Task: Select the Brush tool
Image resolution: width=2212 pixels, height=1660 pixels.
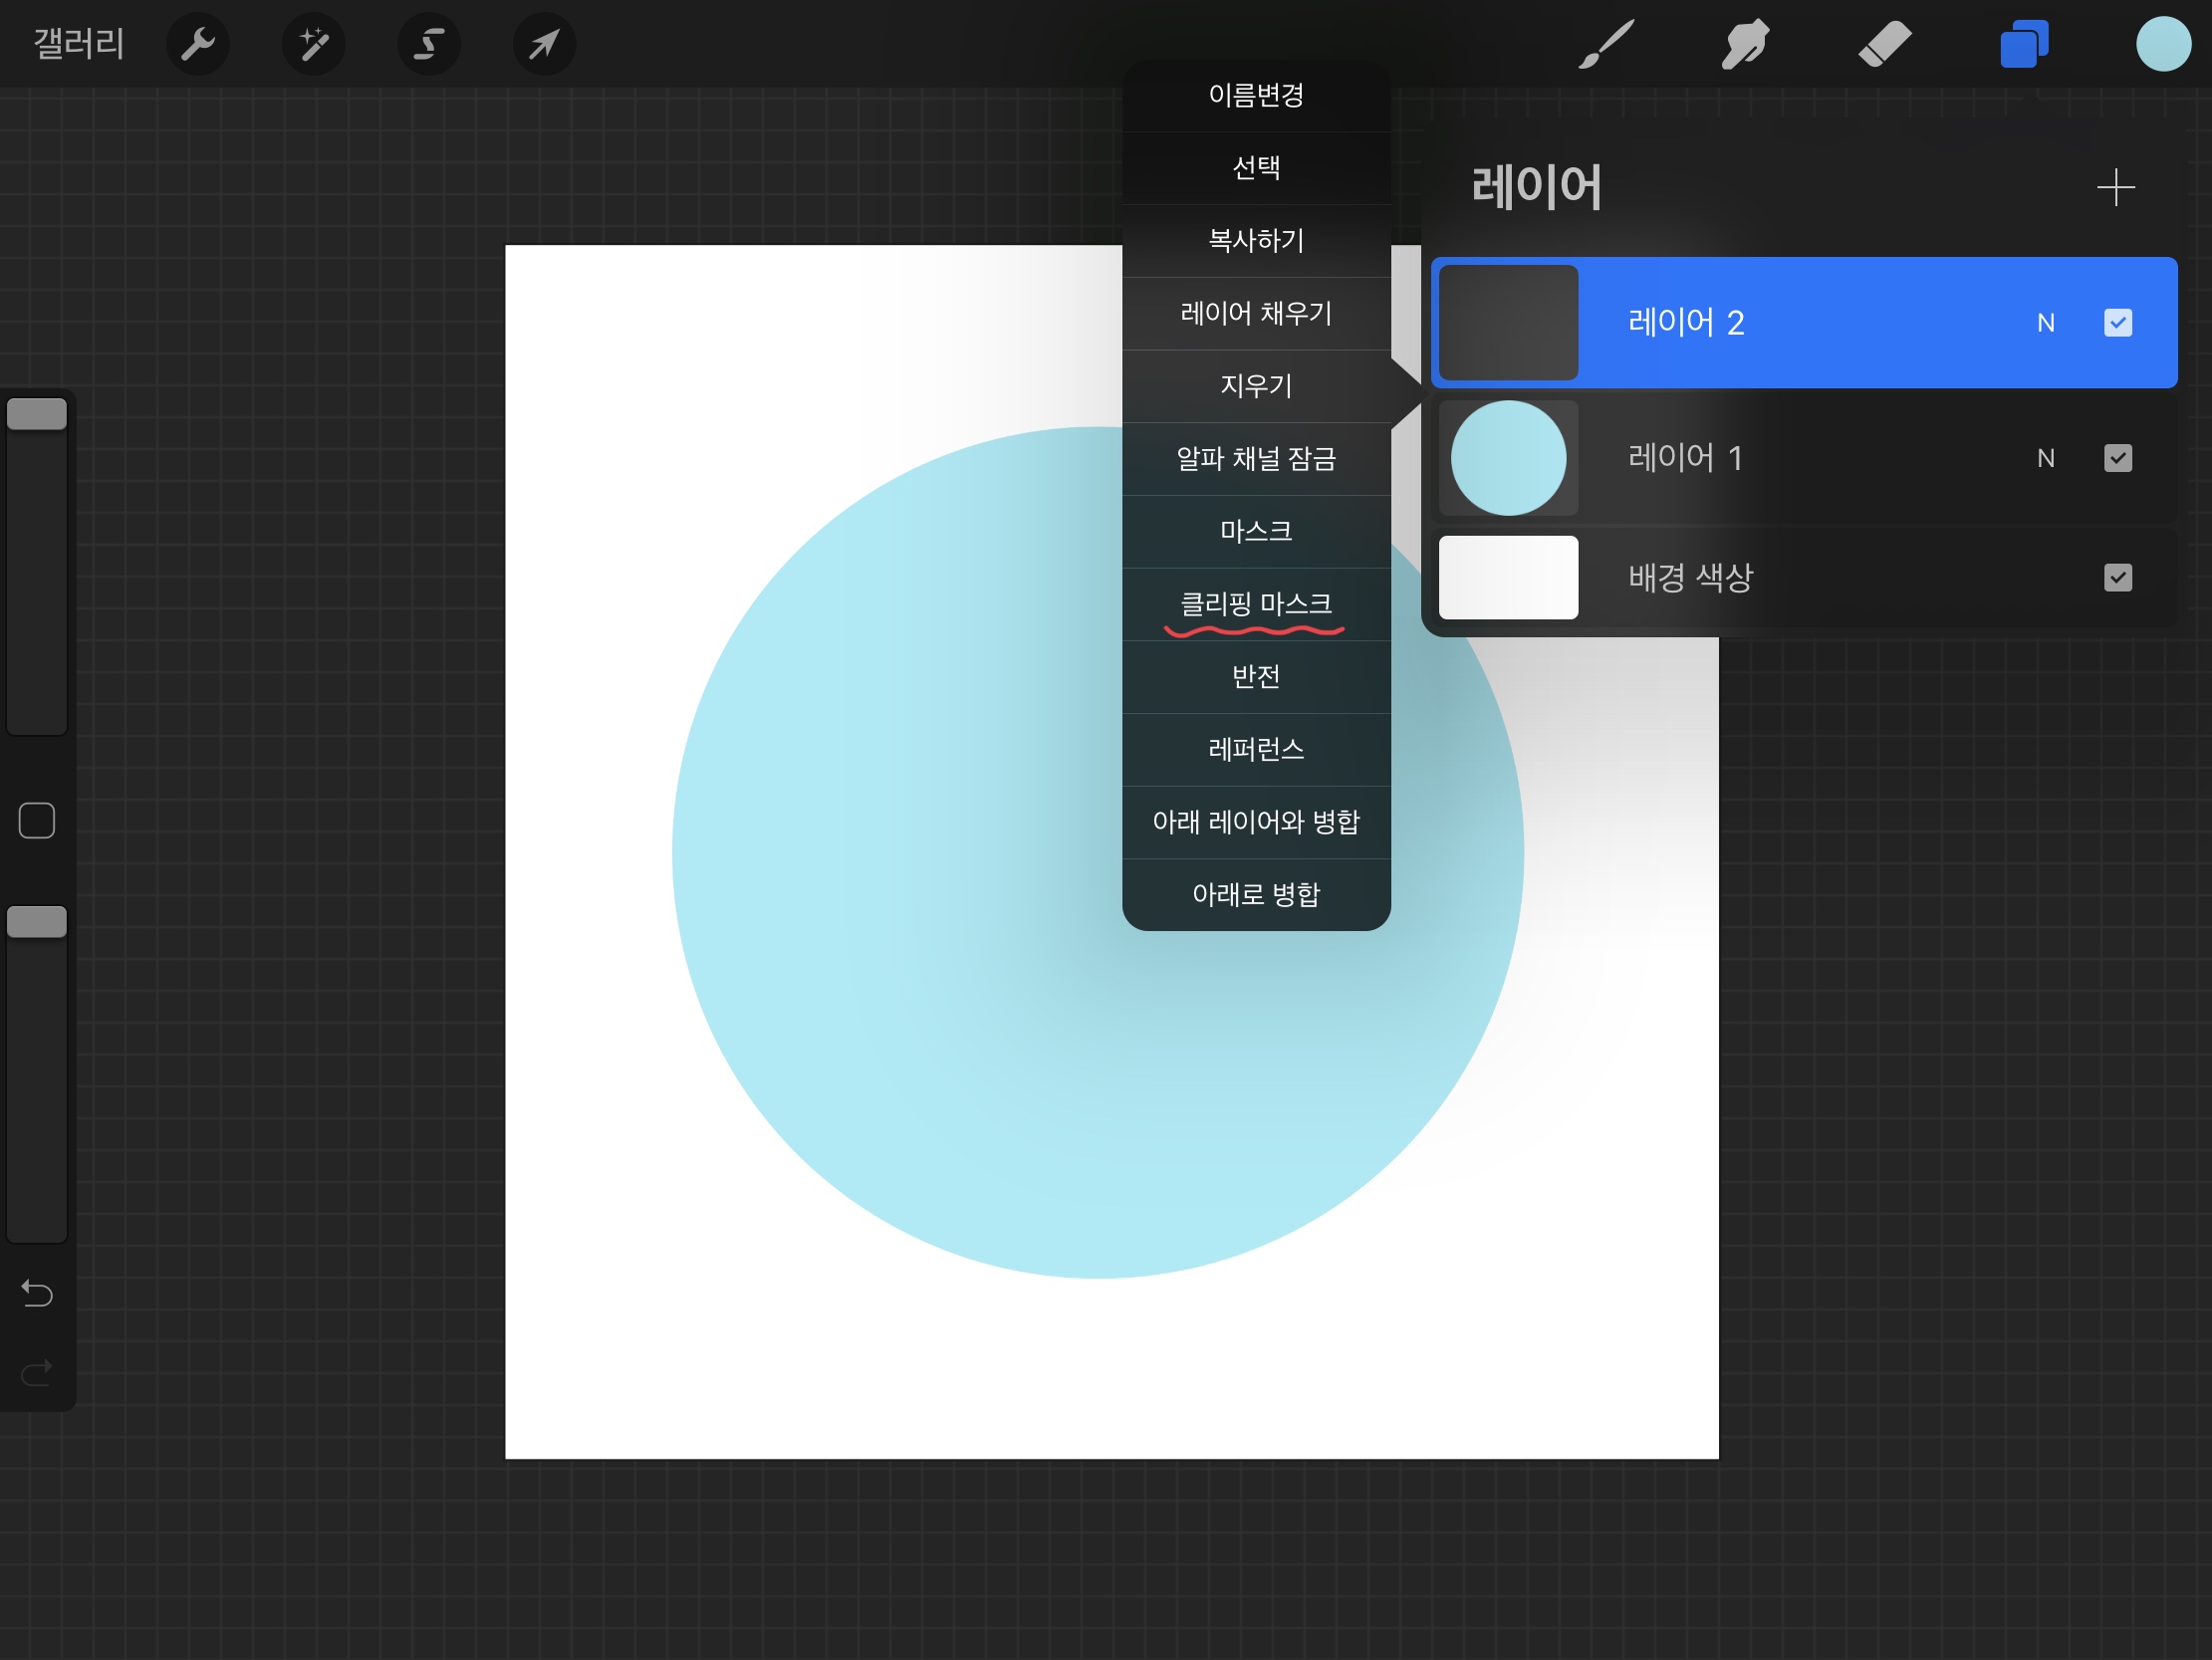Action: tap(1606, 44)
